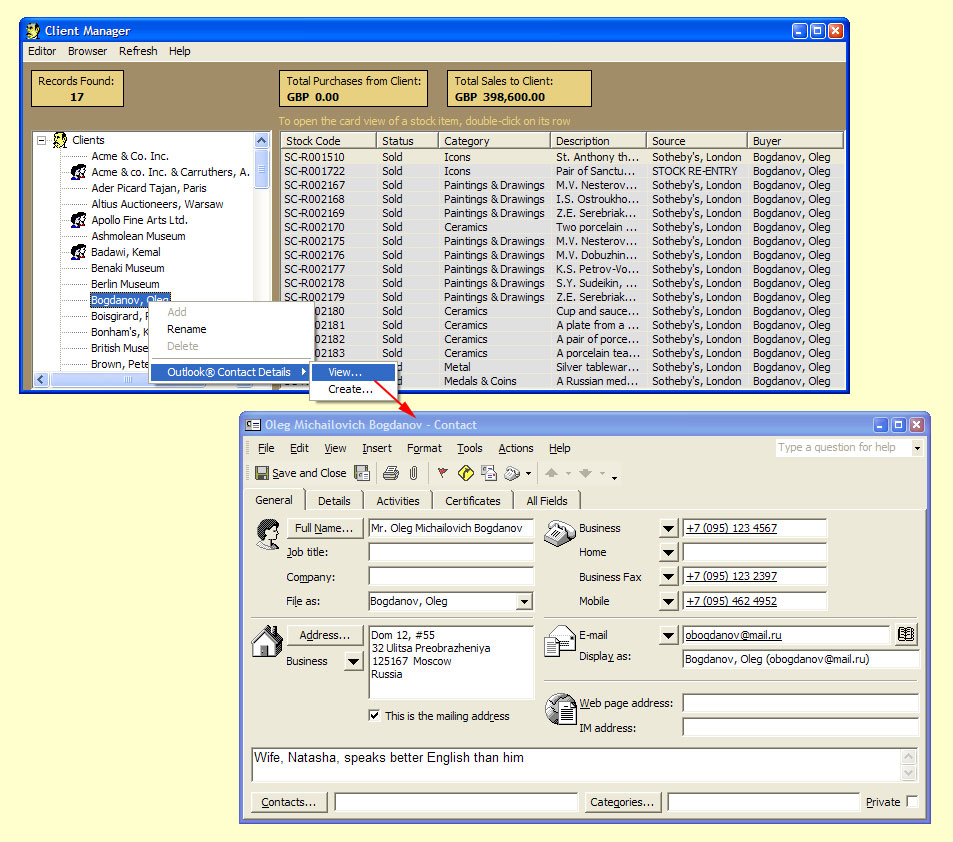Open the Browser menu in Client Manager

[88, 51]
